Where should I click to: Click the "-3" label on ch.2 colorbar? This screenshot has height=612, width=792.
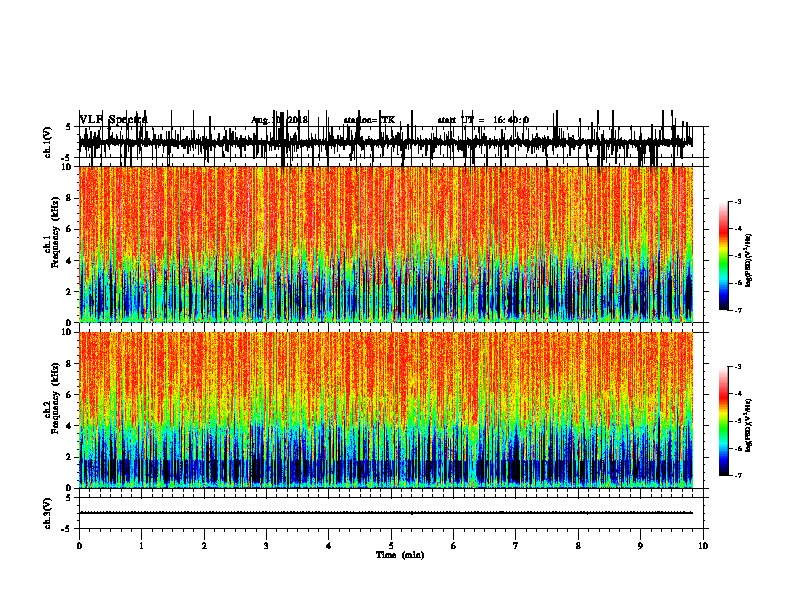(x=737, y=367)
